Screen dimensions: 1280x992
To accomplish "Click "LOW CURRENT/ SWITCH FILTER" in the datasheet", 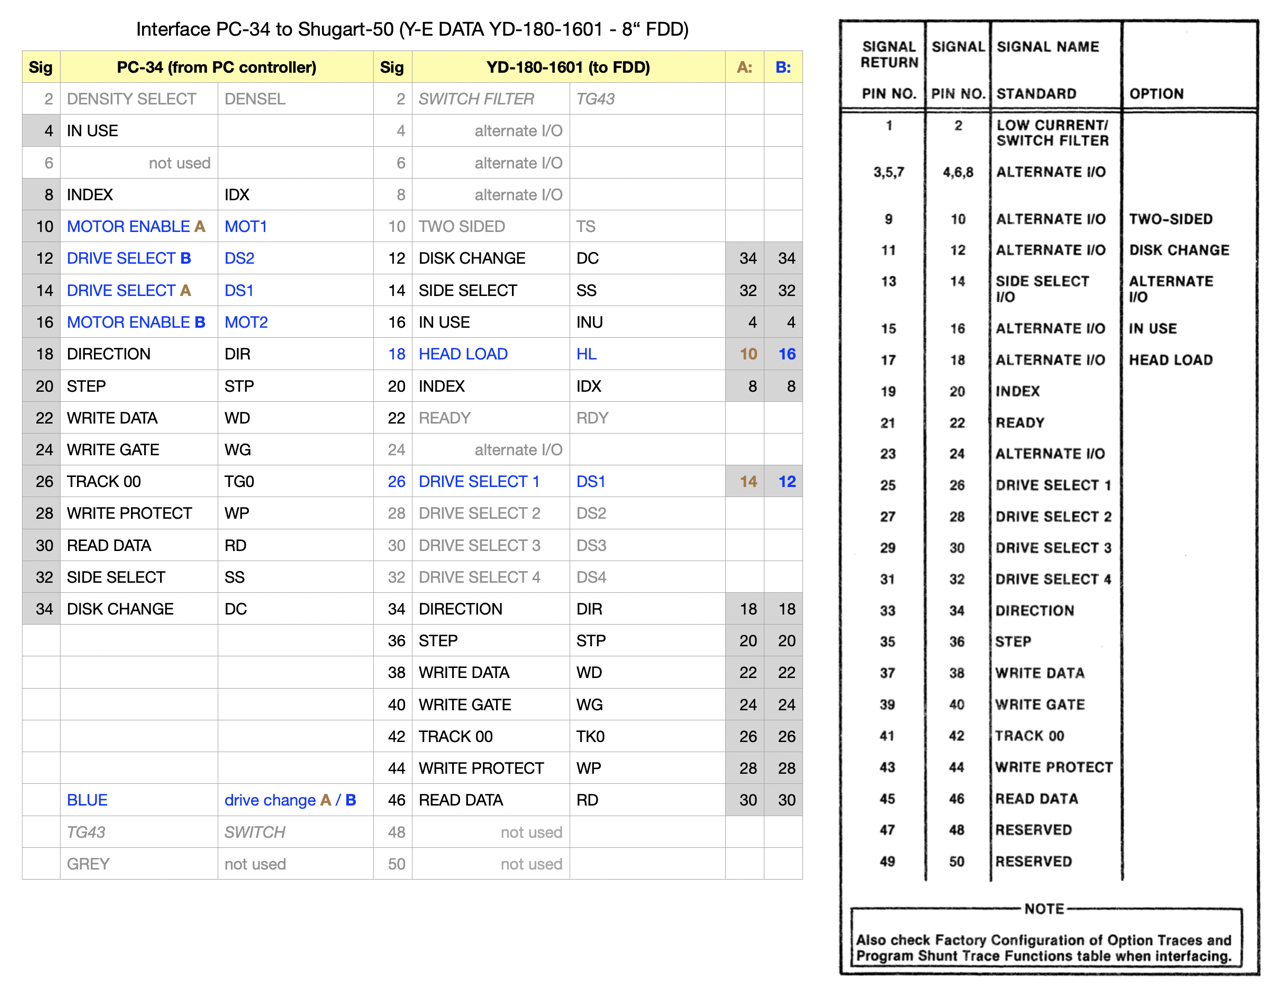I will [1052, 133].
